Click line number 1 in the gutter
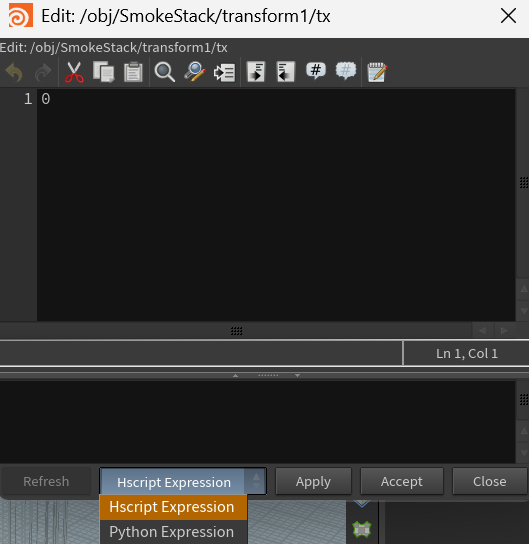Screen dimensions: 529x544 [x=28, y=99]
